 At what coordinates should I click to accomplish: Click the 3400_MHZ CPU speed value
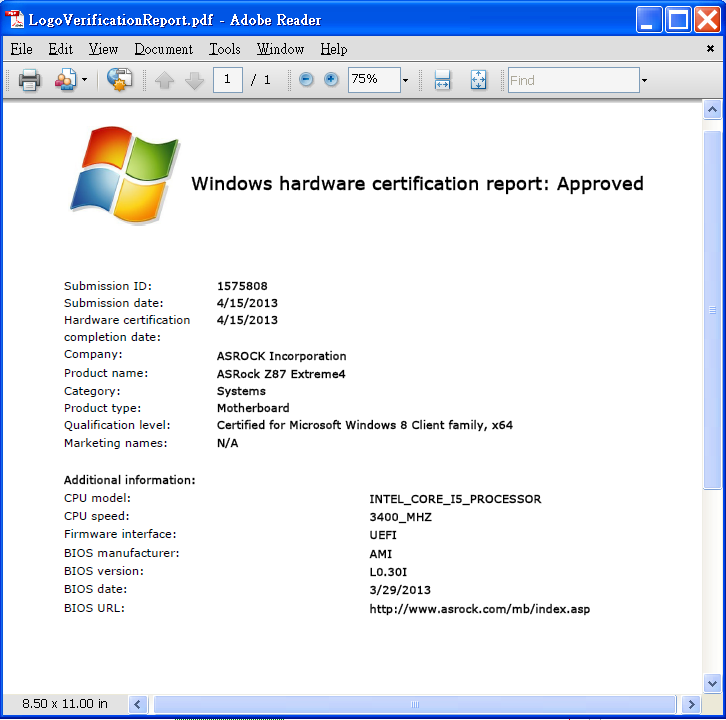click(401, 517)
